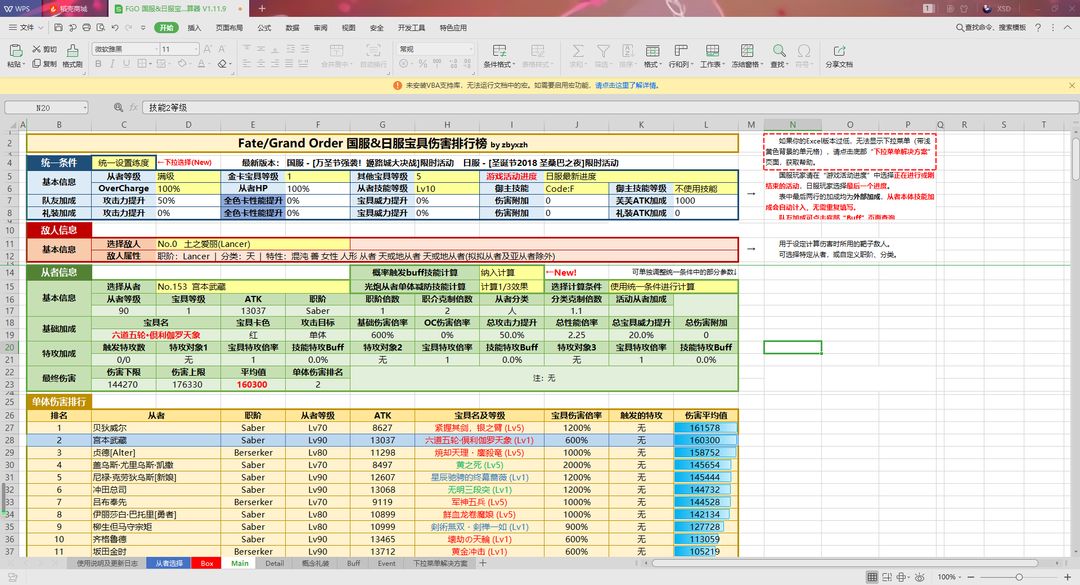Screen dimensions: 1080x585
Task: Click the Undo arrow icon
Action: pos(115,28)
